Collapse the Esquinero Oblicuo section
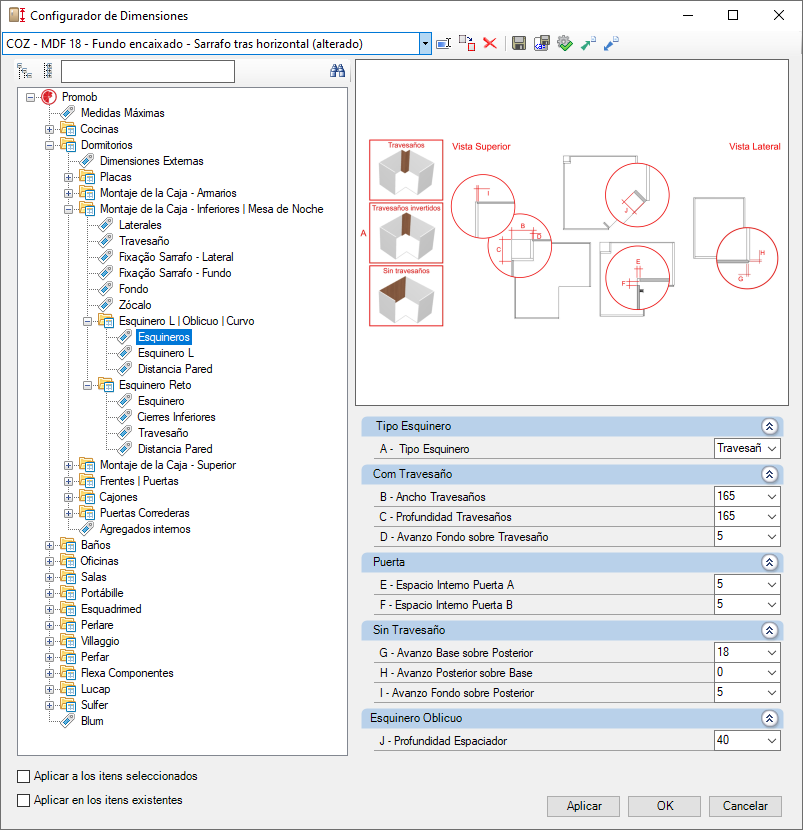803x830 pixels. point(769,718)
